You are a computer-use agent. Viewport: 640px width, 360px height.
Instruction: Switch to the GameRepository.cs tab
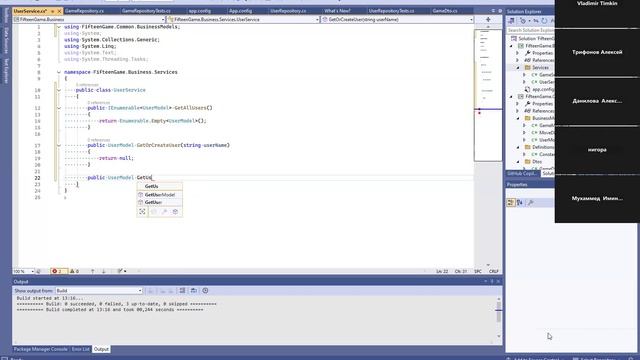[84, 11]
